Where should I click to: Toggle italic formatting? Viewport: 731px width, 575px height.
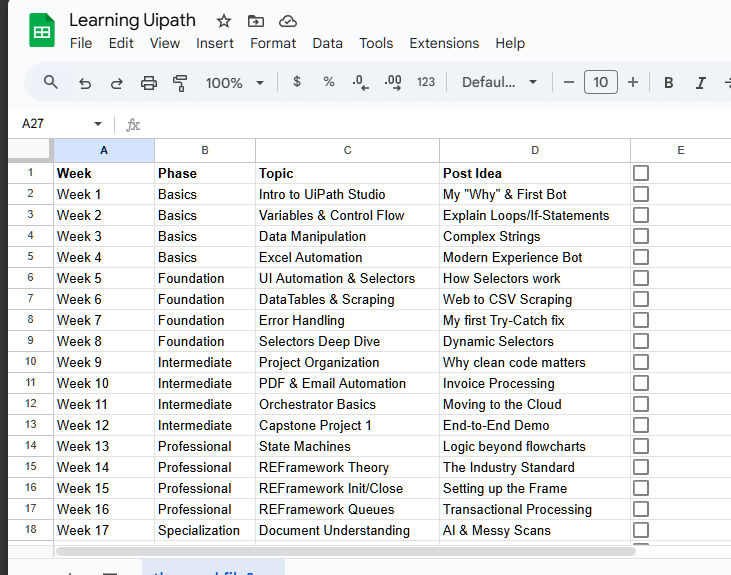point(700,83)
